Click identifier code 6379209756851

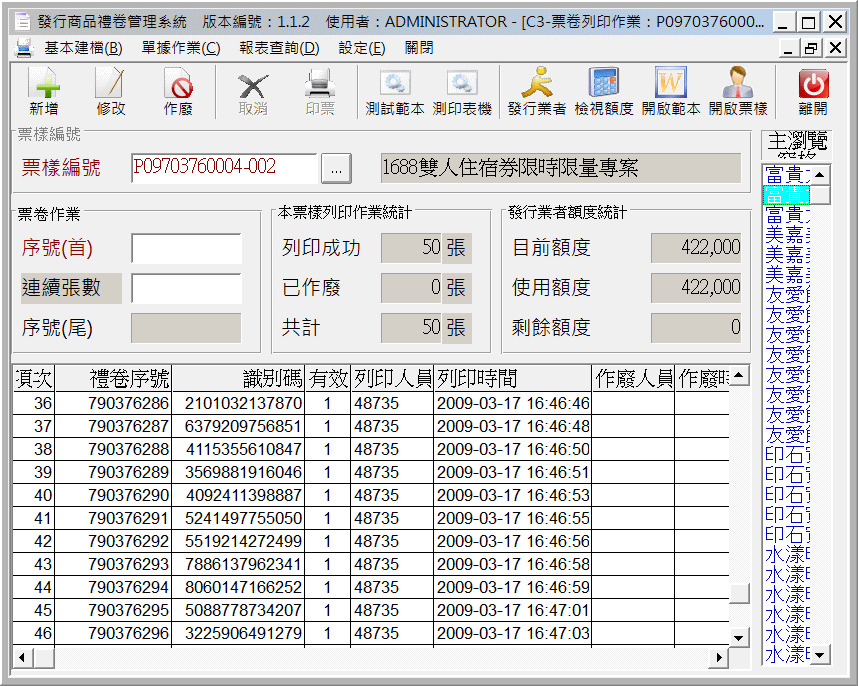click(x=239, y=427)
